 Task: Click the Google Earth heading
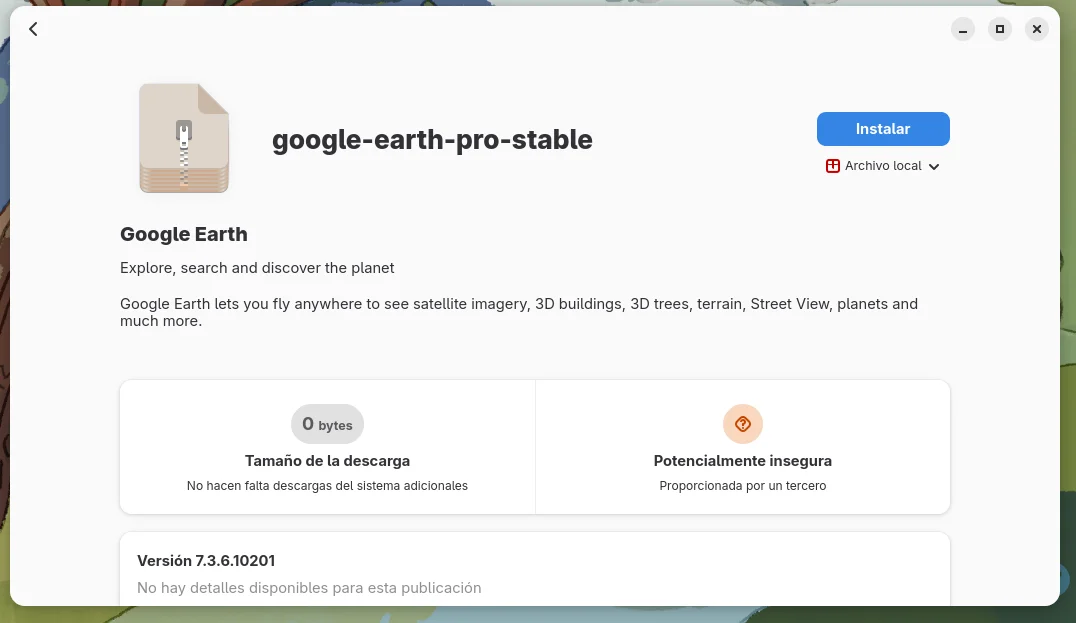[x=184, y=234]
